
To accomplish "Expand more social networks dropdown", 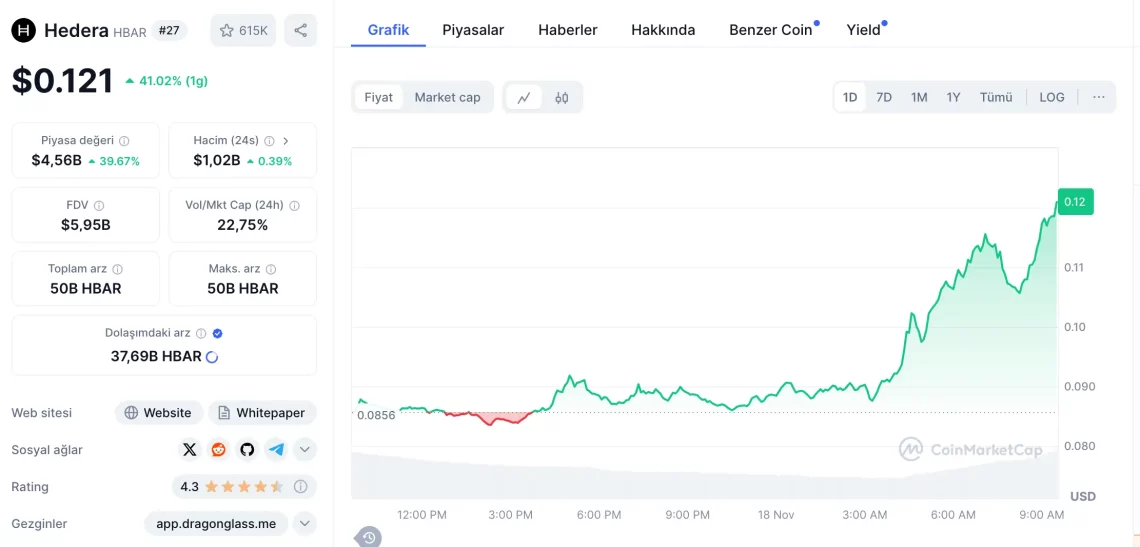I will [305, 450].
